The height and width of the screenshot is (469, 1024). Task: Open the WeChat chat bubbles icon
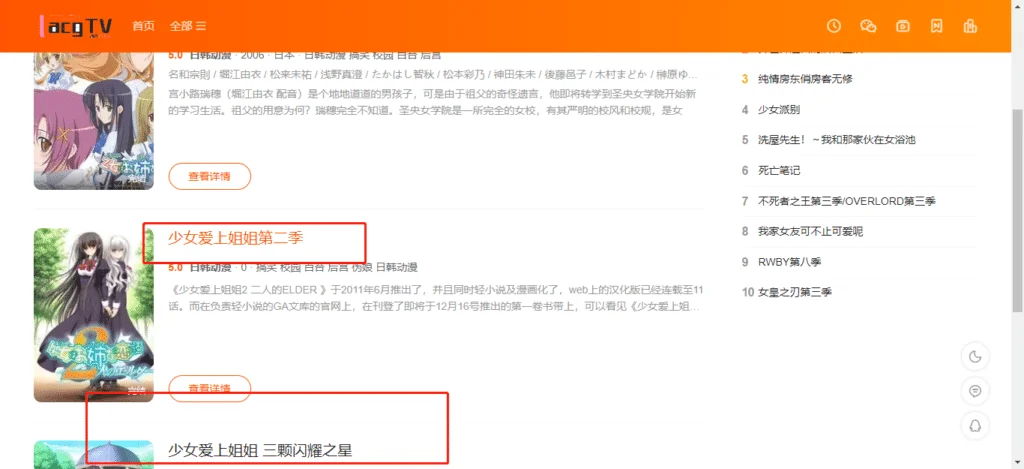tap(868, 26)
